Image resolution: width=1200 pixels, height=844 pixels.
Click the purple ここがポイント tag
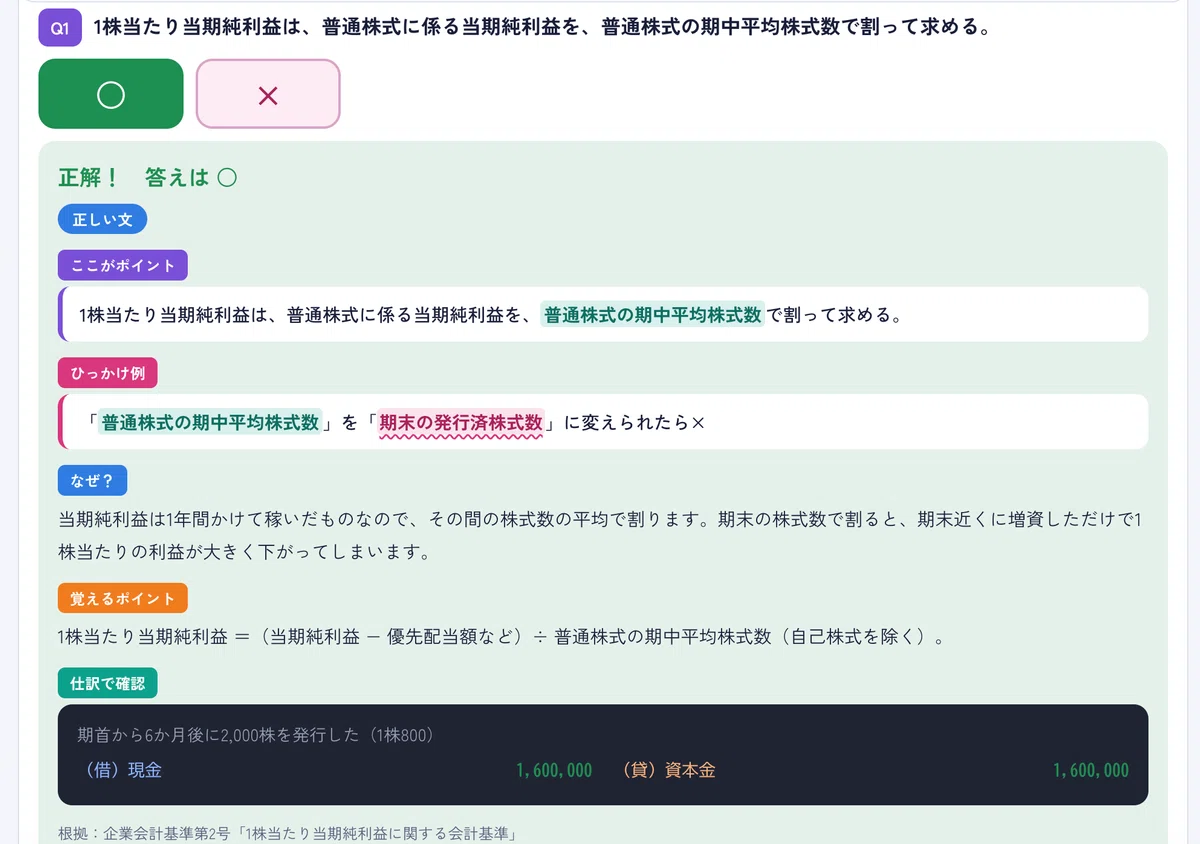[x=123, y=266]
